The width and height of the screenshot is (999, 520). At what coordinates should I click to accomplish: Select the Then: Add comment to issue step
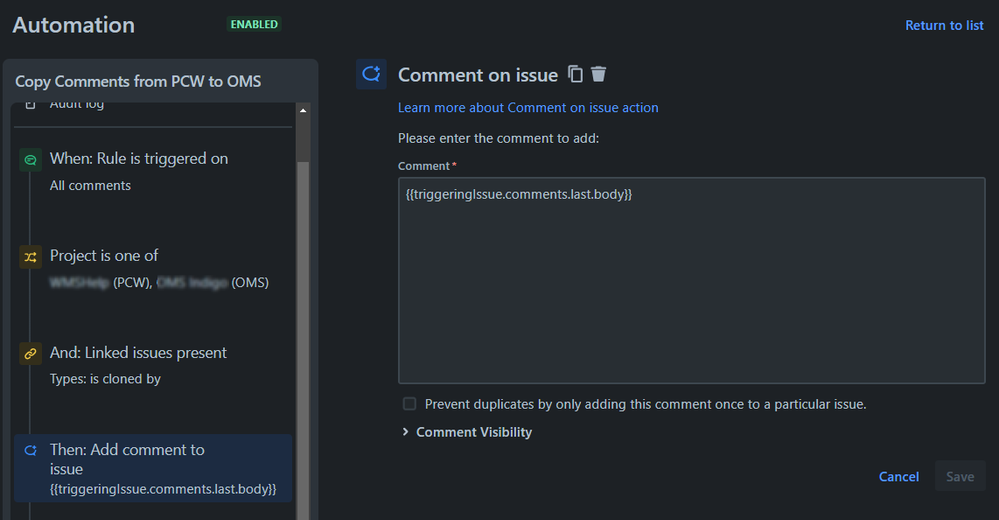pos(153,468)
